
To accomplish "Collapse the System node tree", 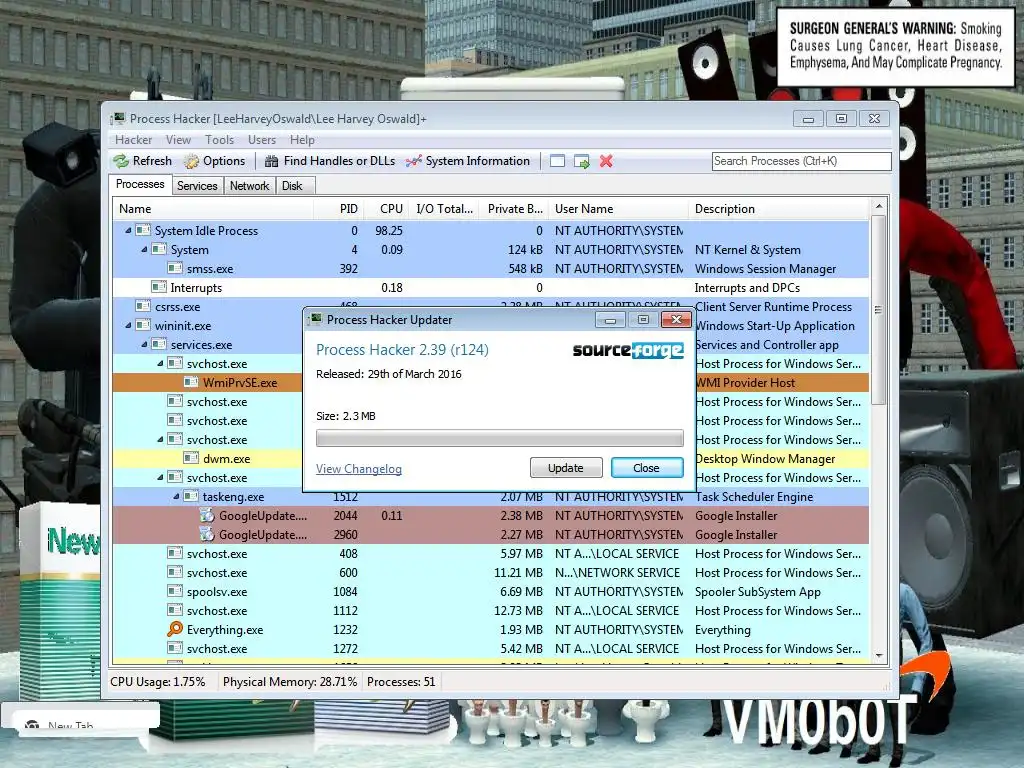I will pos(144,249).
